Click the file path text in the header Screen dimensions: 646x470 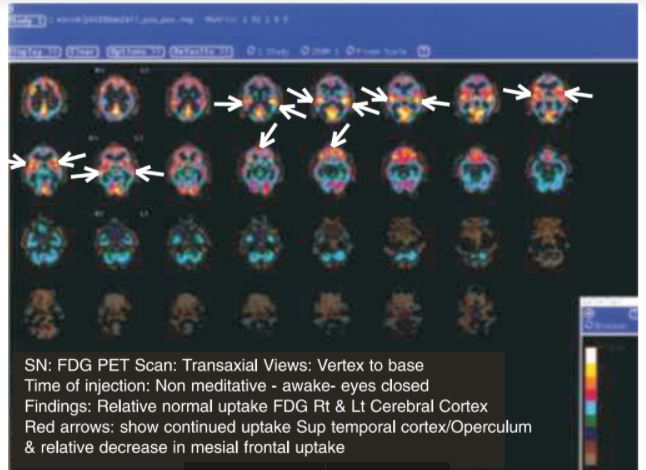(125, 20)
